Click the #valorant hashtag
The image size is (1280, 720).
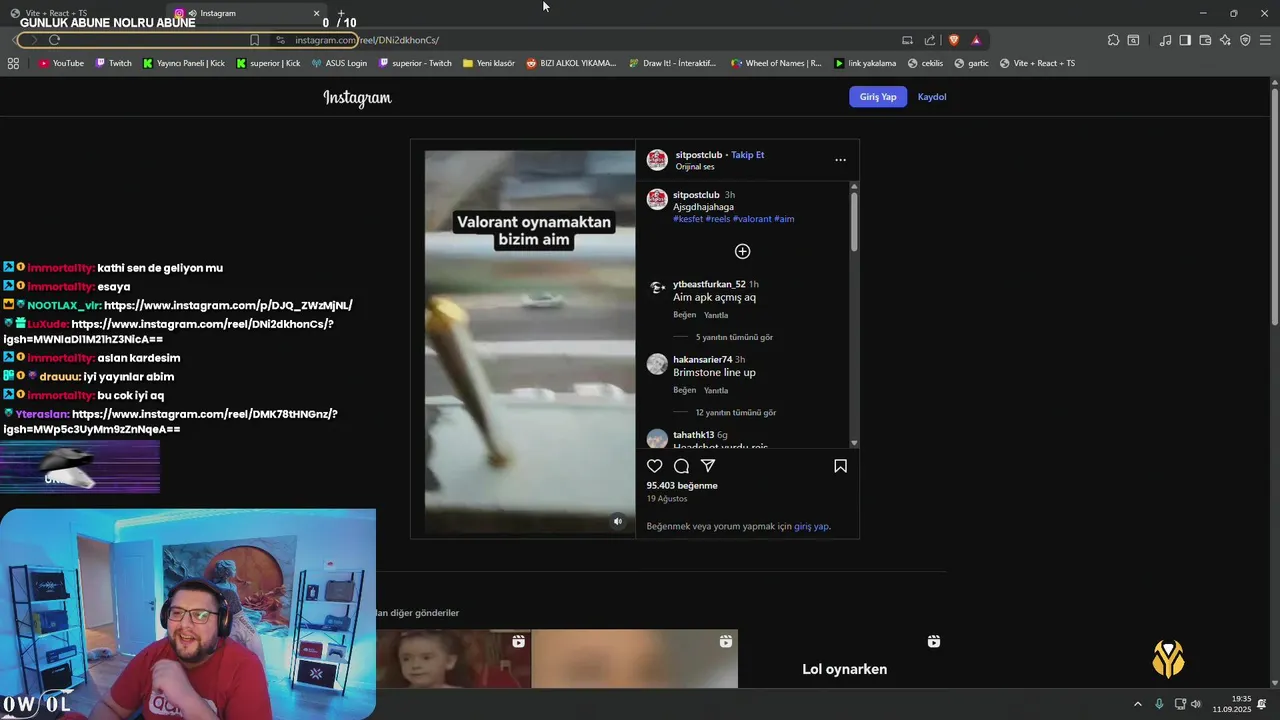(x=752, y=219)
